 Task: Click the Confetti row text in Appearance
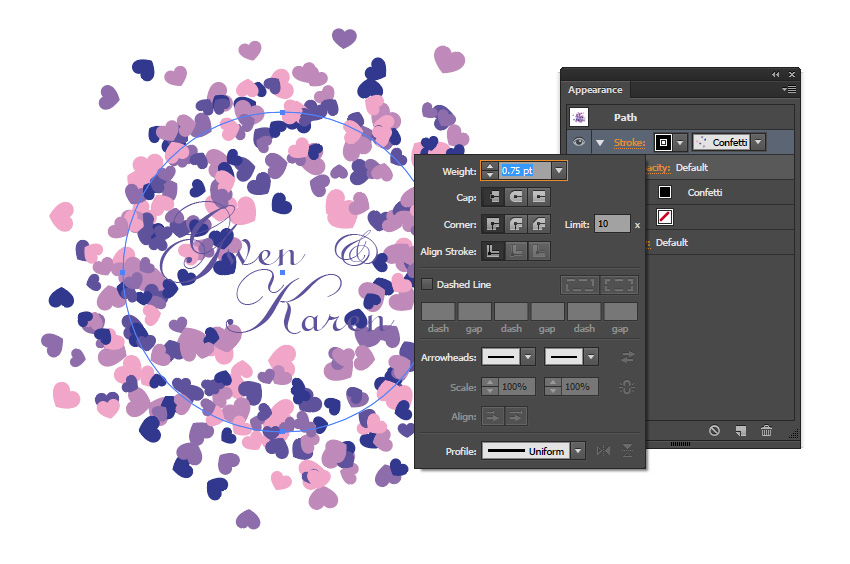pyautogui.click(x=705, y=193)
